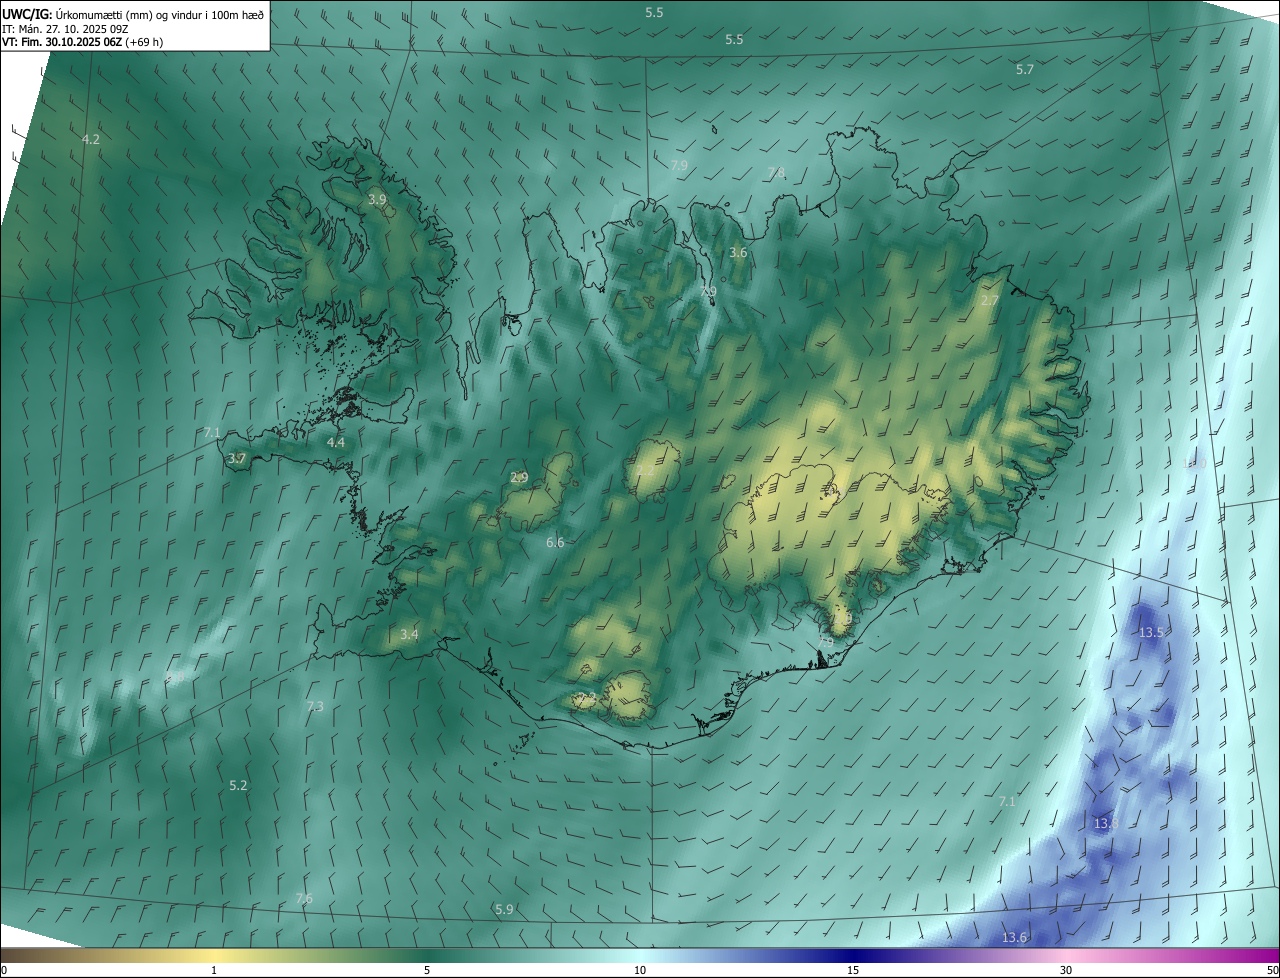Click the 2.7 value in the northeast
1280x978 pixels.
(x=990, y=301)
